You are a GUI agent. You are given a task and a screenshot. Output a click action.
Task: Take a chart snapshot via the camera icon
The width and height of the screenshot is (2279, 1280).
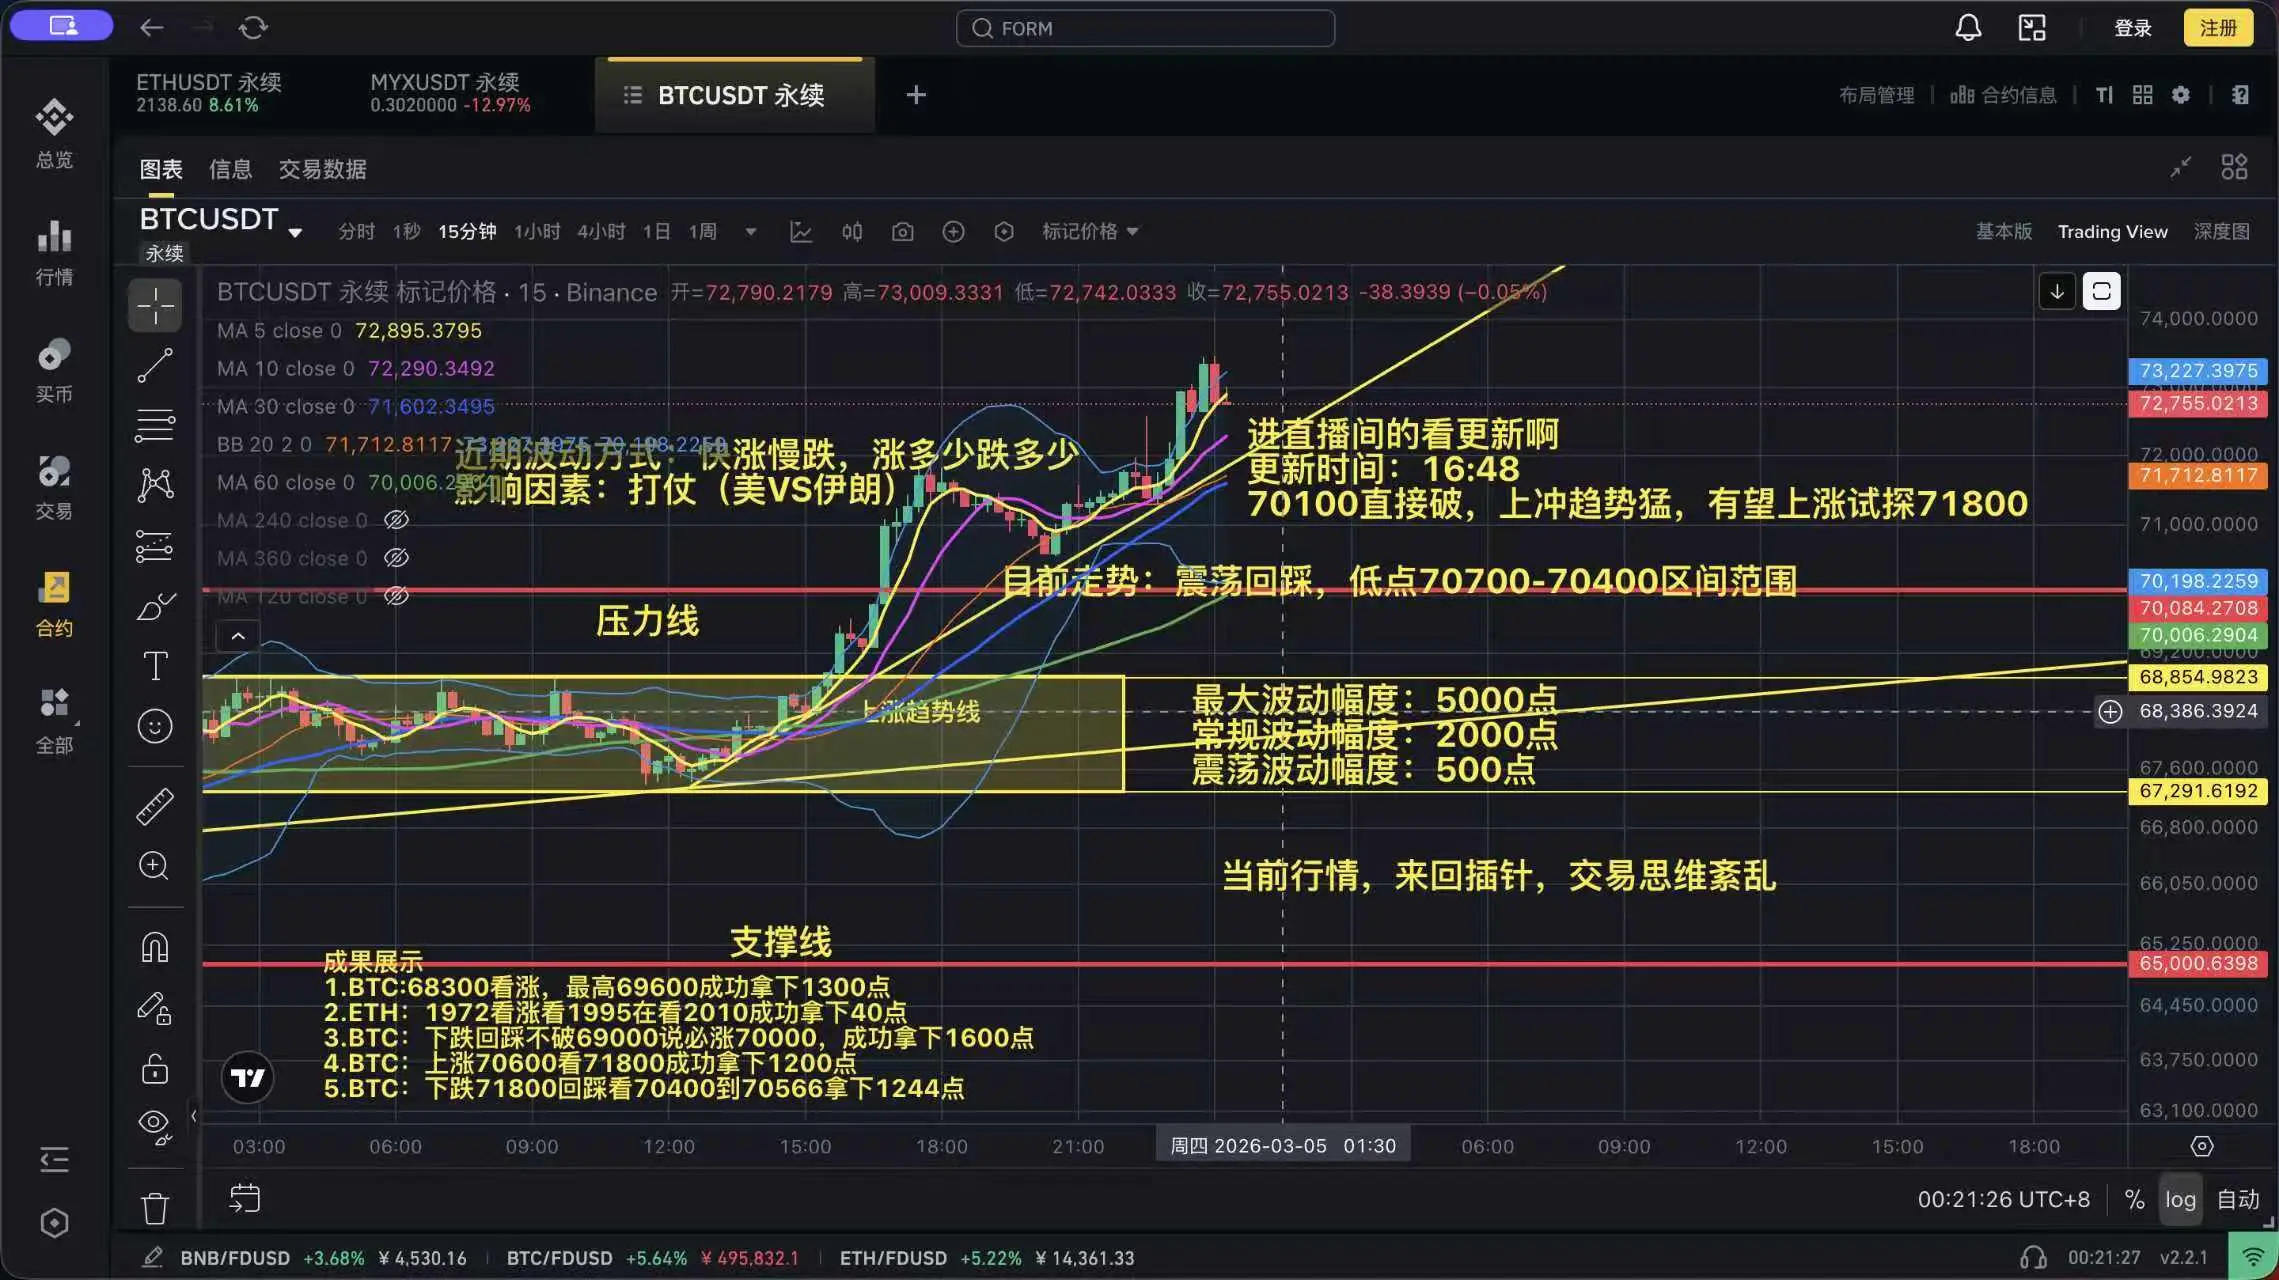pyautogui.click(x=902, y=232)
